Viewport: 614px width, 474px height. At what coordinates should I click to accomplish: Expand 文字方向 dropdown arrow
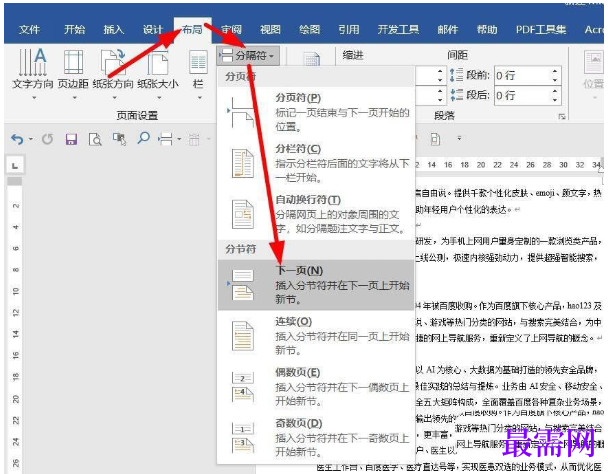[34, 98]
